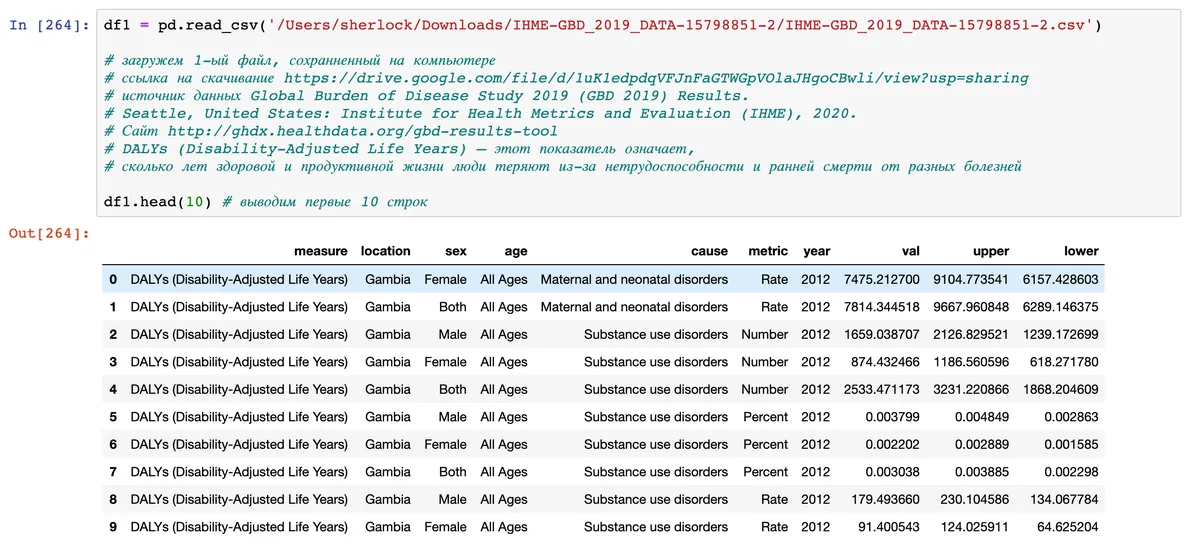Click the 'cause' column header

coord(709,251)
